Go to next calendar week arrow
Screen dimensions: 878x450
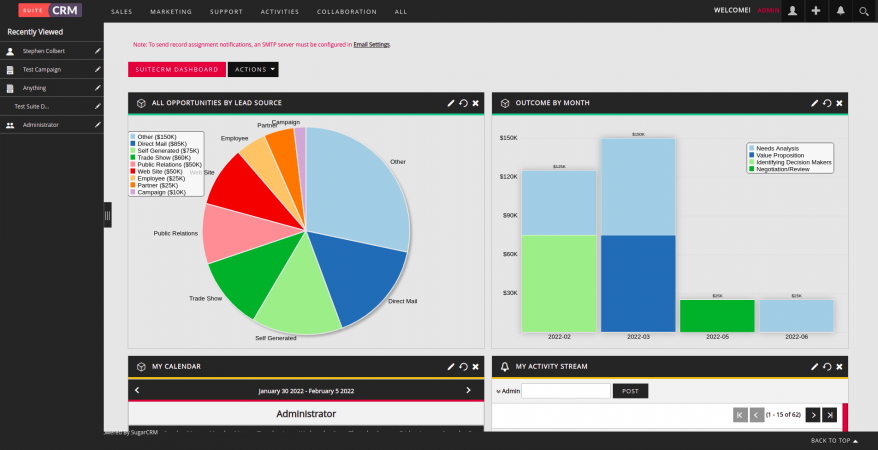coord(468,390)
